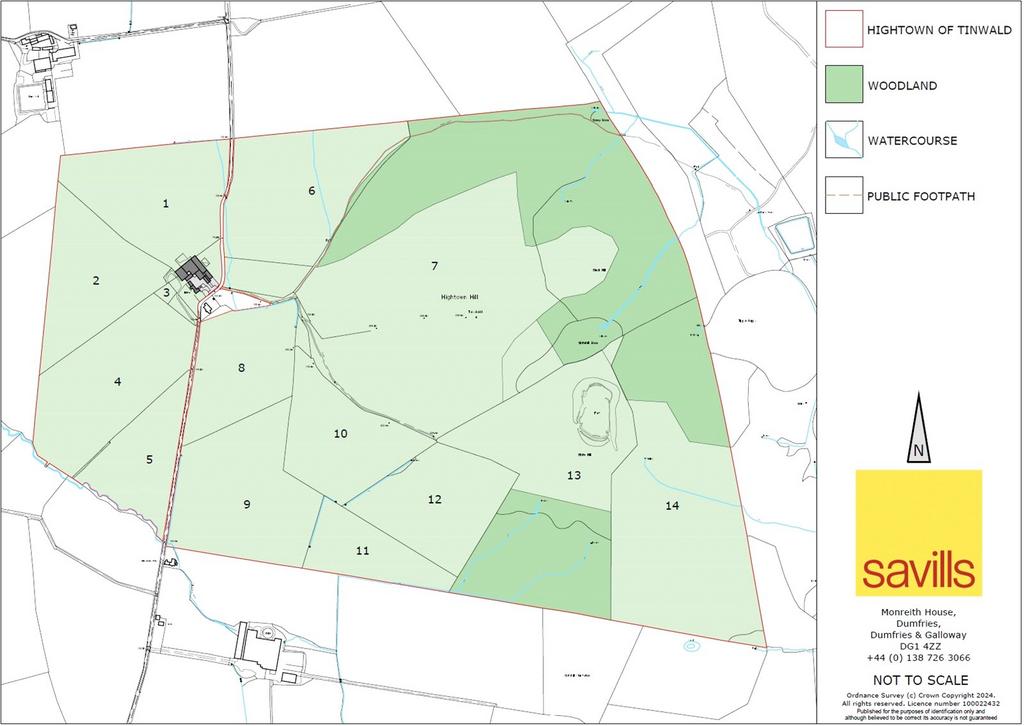The image size is (1024, 726).
Task: Select the 'HIGHTOWN OF TINWALD' legend label
Action: point(939,30)
